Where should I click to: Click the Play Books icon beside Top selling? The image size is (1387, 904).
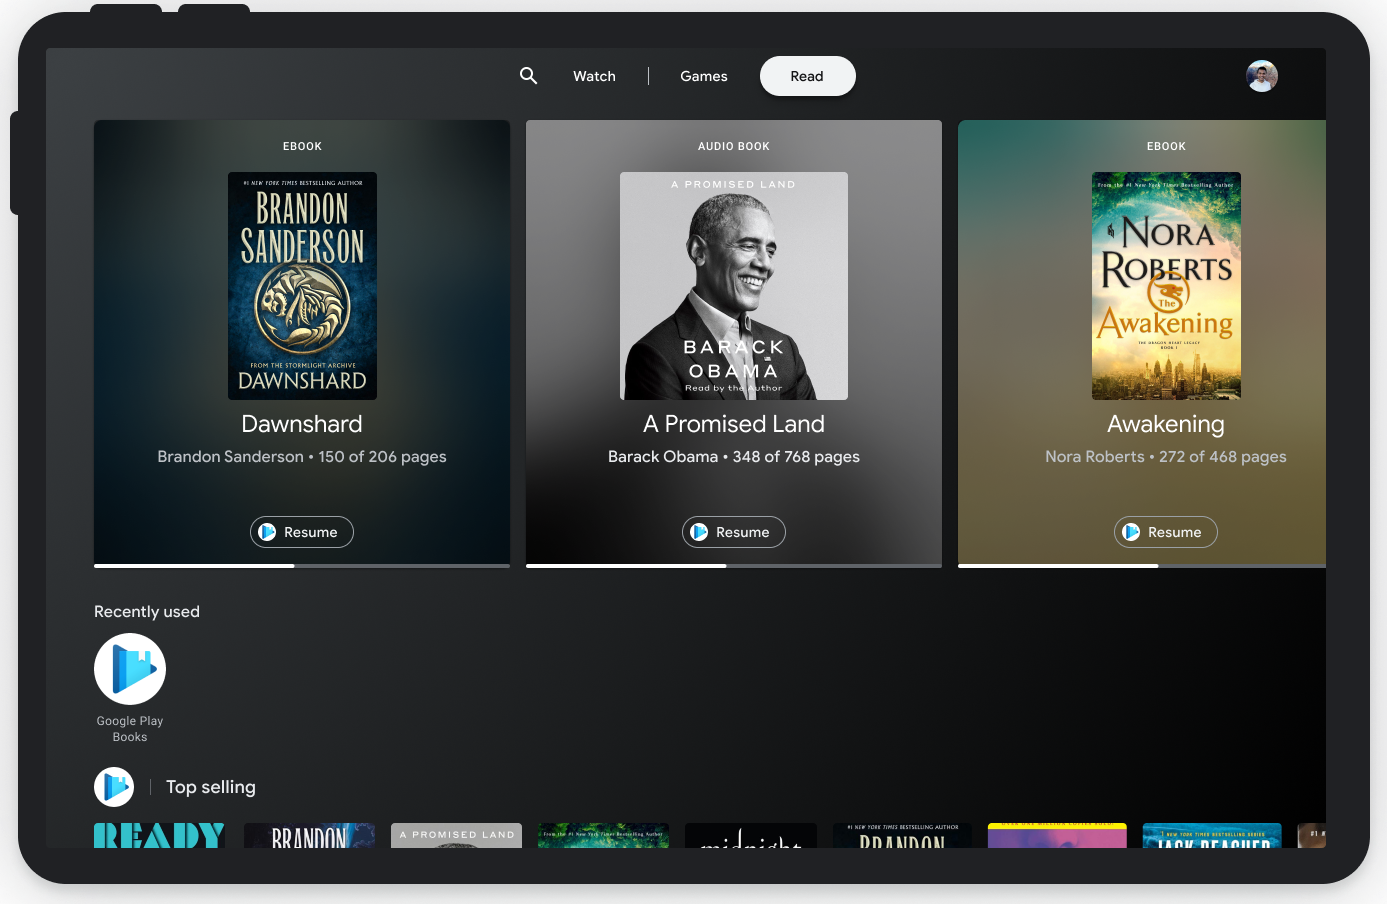tap(114, 787)
